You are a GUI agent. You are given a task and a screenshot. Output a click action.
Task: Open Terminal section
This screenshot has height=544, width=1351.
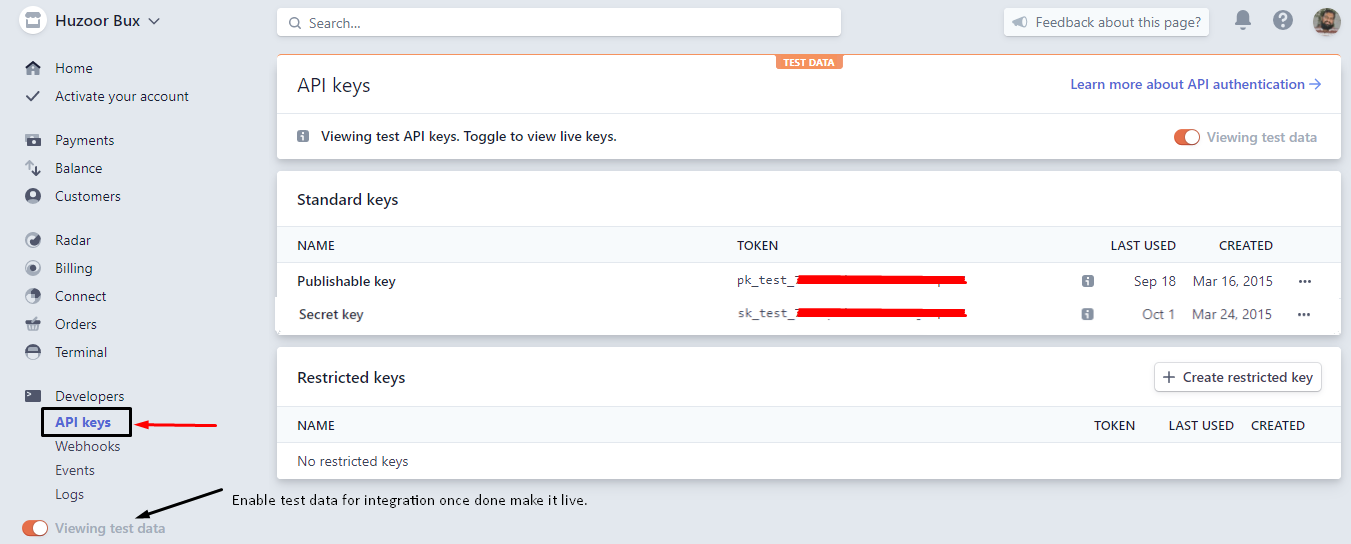tap(81, 352)
